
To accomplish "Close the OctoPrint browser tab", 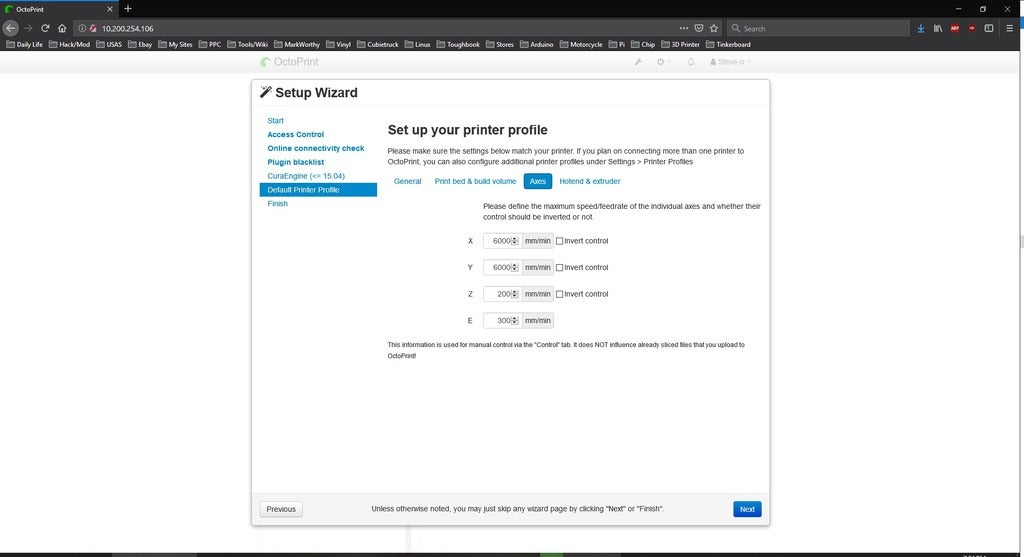I will coord(109,9).
